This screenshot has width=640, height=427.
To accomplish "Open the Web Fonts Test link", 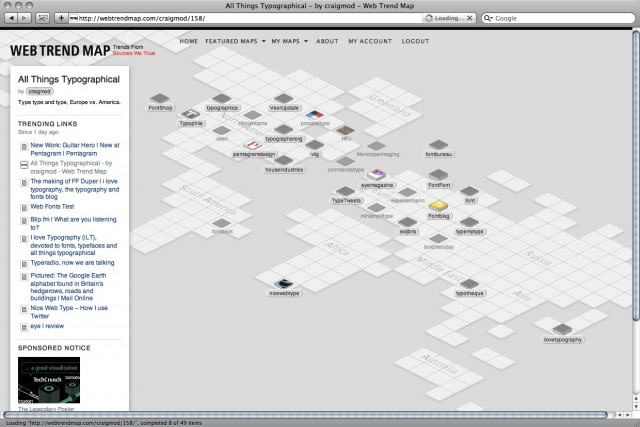I will coord(52,207).
